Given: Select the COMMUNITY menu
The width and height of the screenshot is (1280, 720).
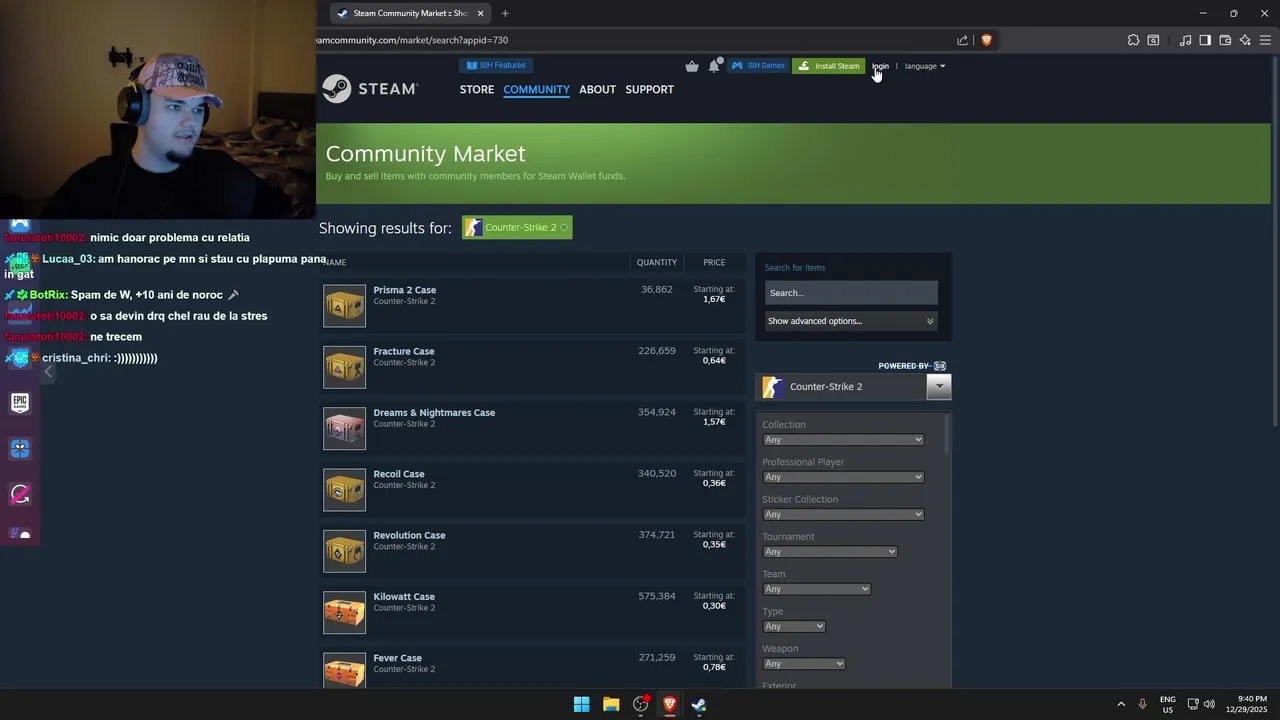Looking at the screenshot, I should tap(536, 89).
